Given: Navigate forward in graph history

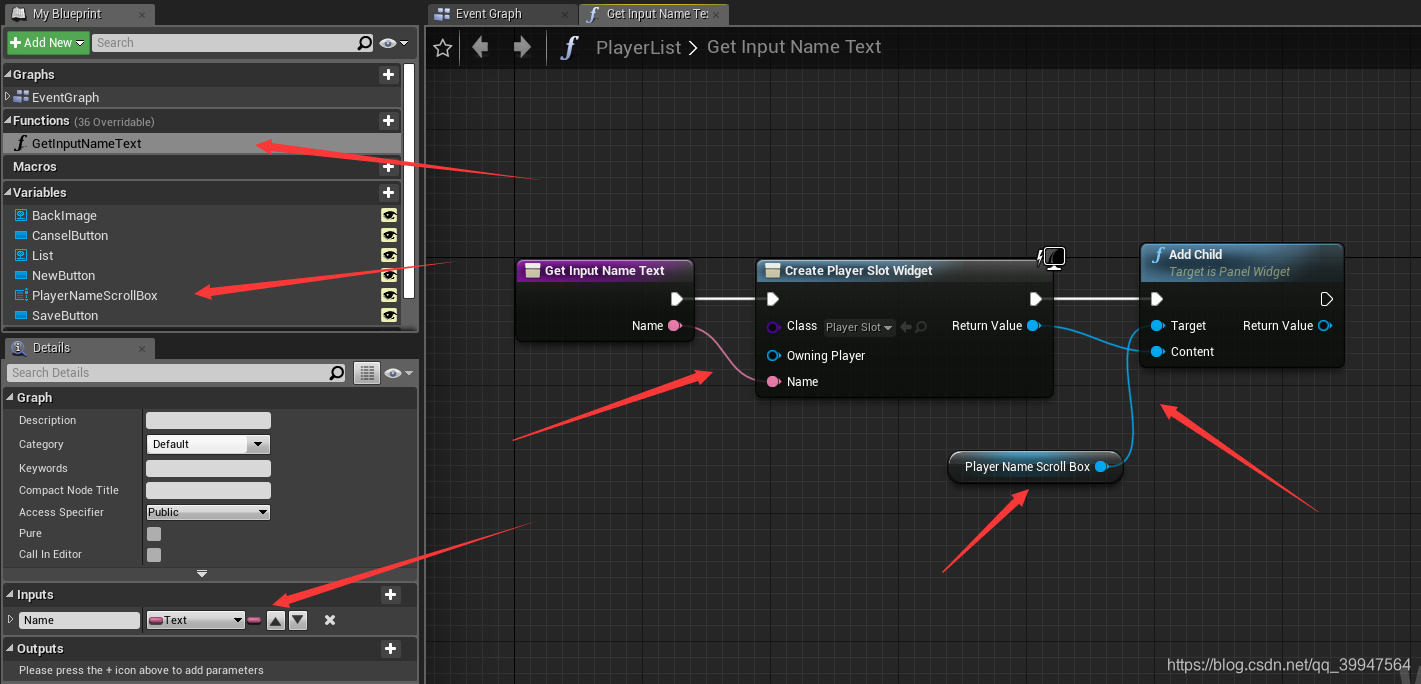Looking at the screenshot, I should [x=522, y=47].
